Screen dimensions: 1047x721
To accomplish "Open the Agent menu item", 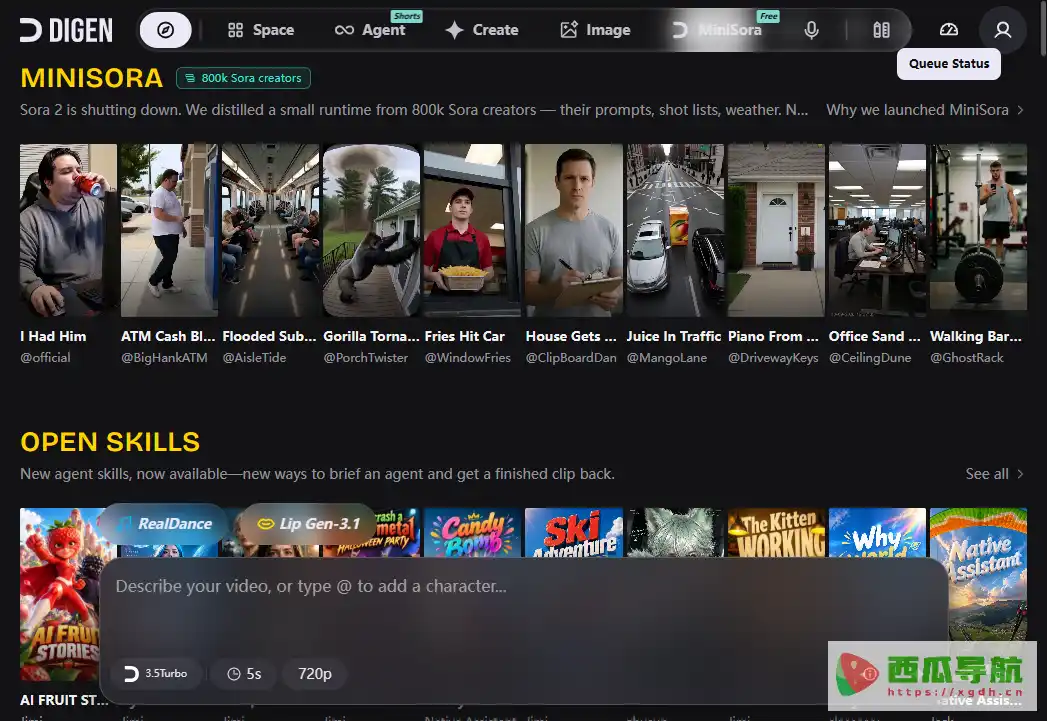I will click(x=371, y=30).
